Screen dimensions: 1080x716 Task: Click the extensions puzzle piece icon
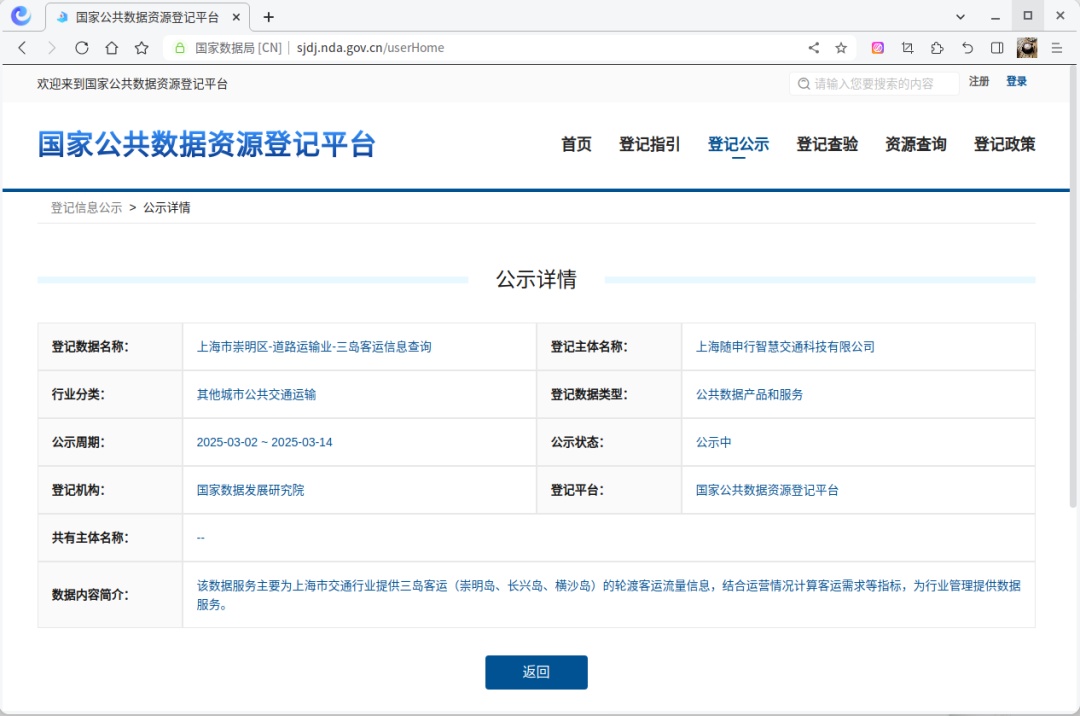tap(936, 47)
